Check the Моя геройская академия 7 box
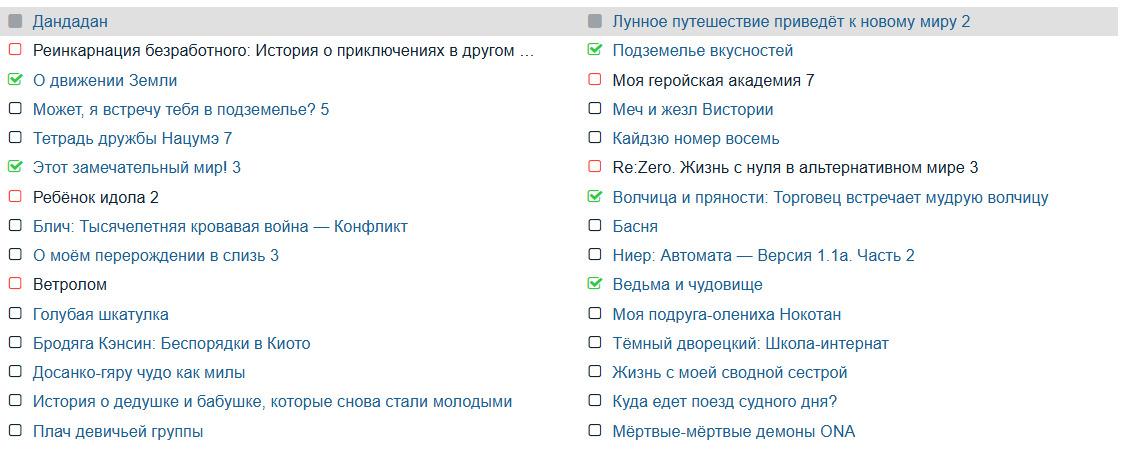The height and width of the screenshot is (469, 1131). click(595, 80)
